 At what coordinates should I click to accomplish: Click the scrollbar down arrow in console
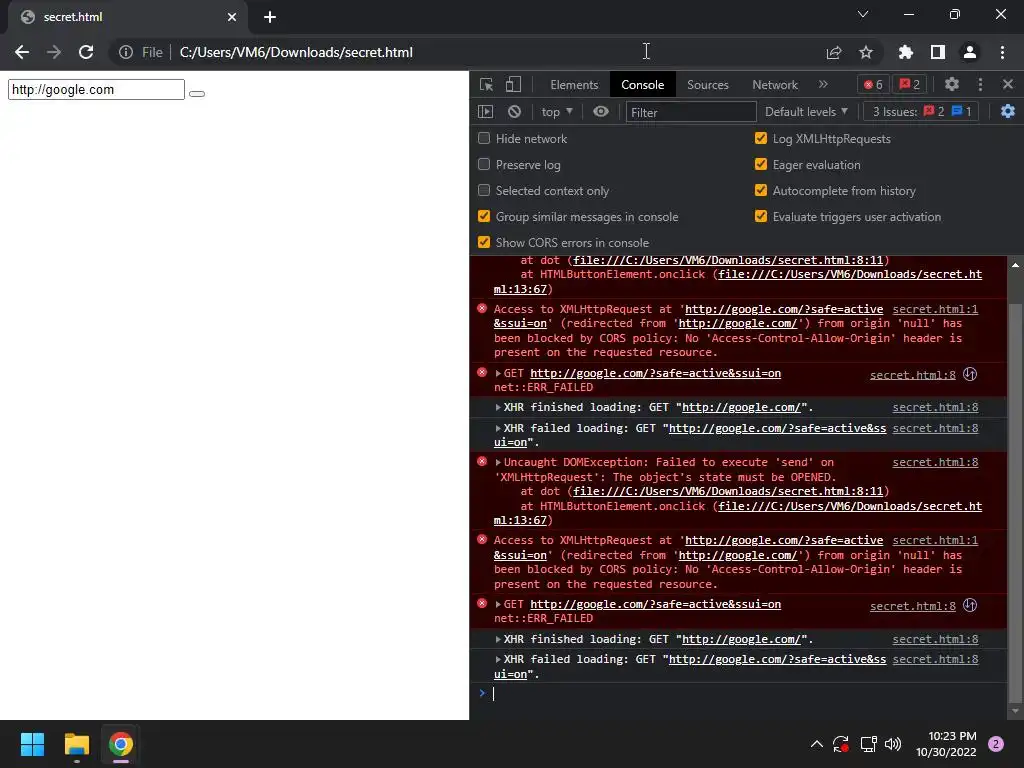click(1015, 711)
